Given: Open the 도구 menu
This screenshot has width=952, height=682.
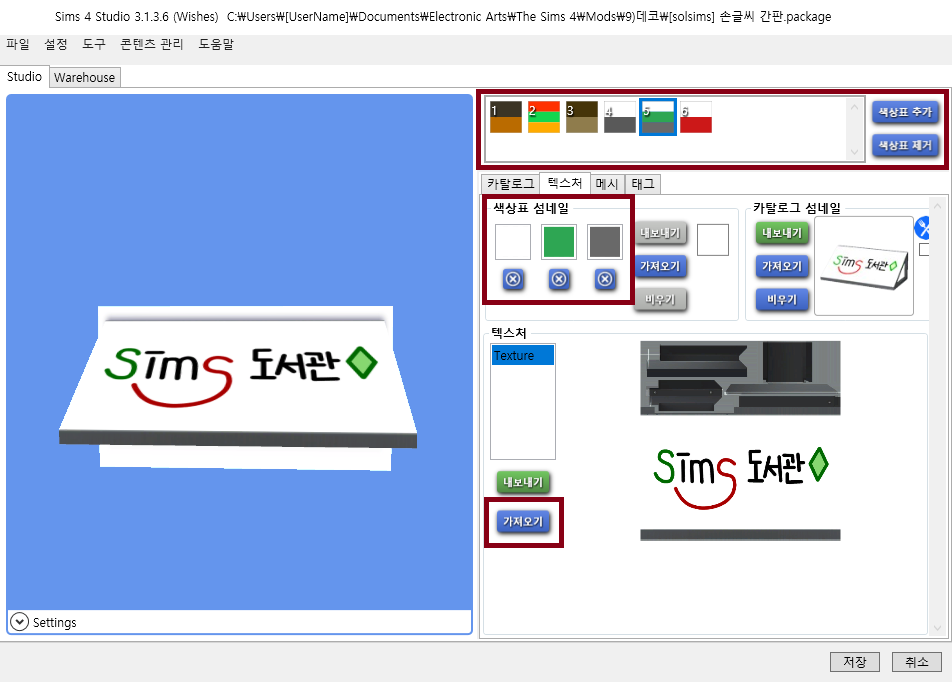Looking at the screenshot, I should [94, 44].
